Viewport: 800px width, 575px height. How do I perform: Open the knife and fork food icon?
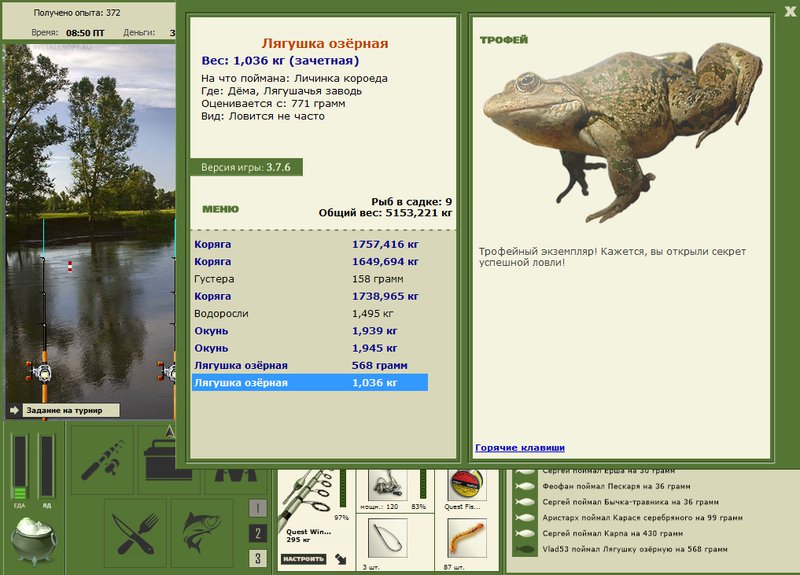pyautogui.click(x=135, y=533)
